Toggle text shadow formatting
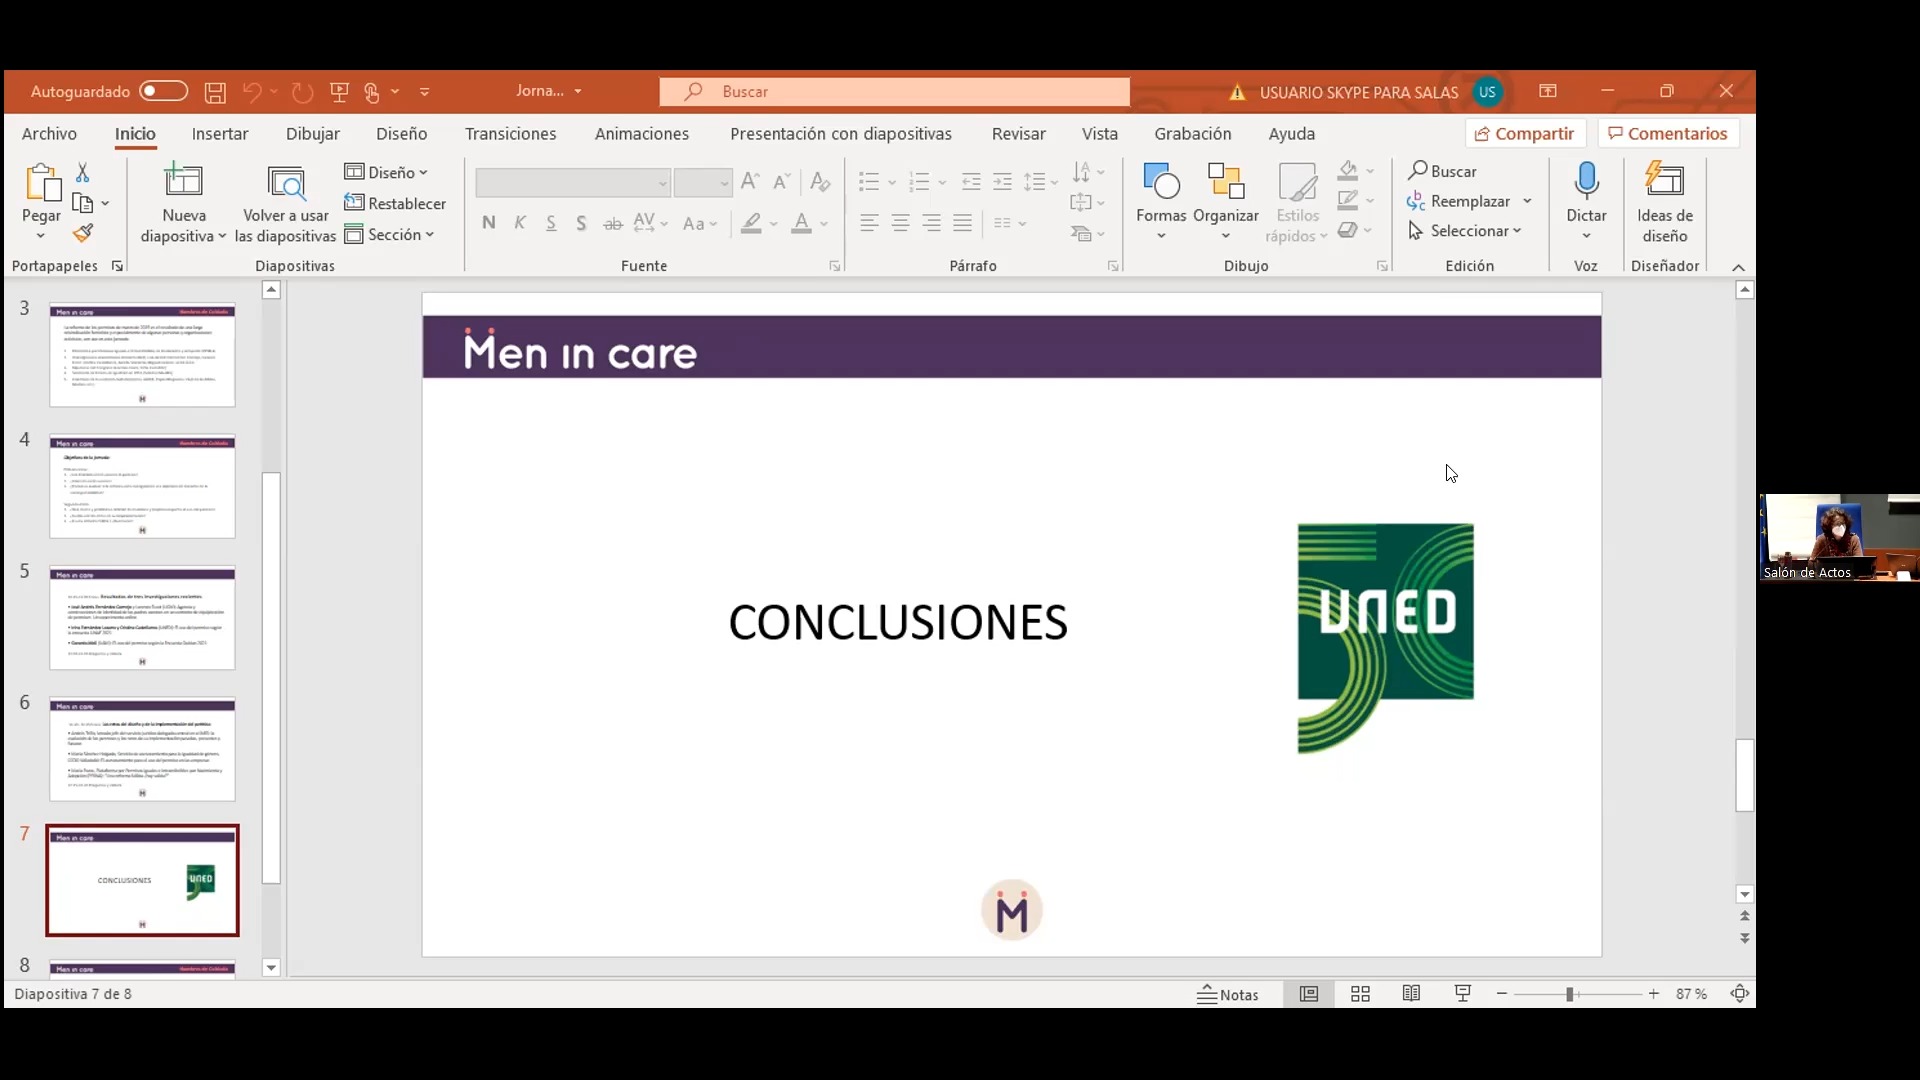 pos(581,223)
